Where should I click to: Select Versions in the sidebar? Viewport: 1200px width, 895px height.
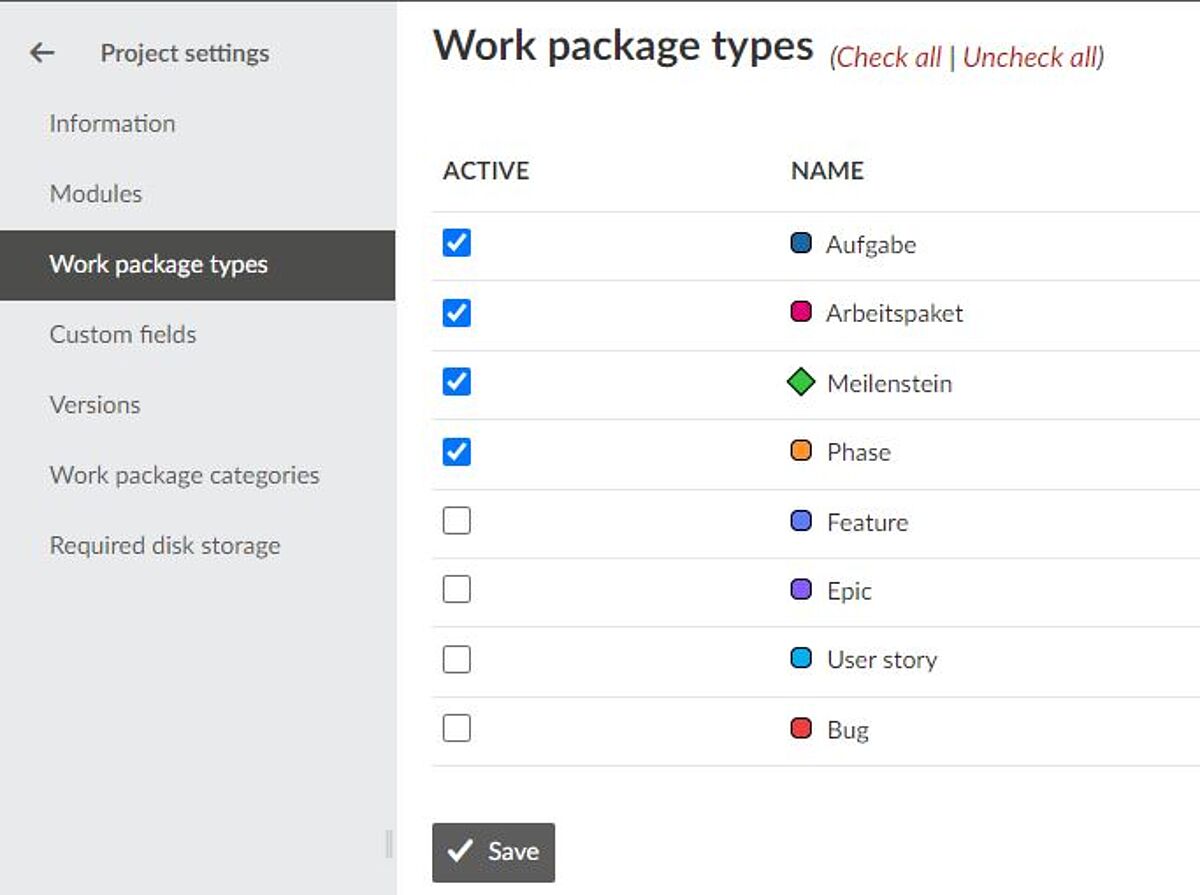(x=95, y=405)
